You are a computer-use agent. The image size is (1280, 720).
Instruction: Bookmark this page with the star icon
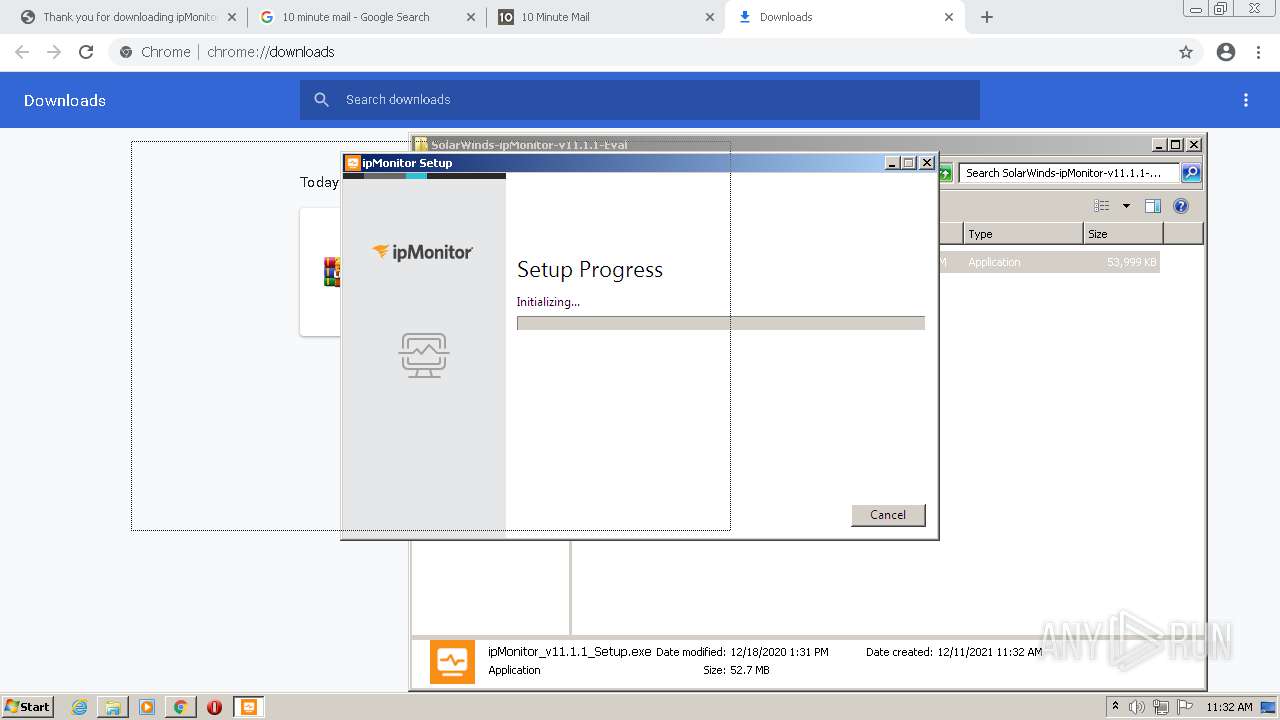1186,52
